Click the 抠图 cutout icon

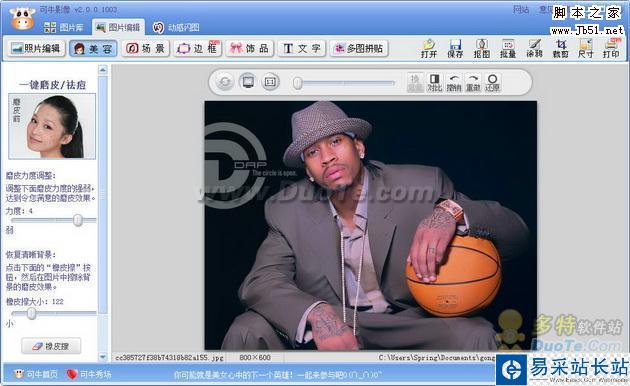pos(481,48)
